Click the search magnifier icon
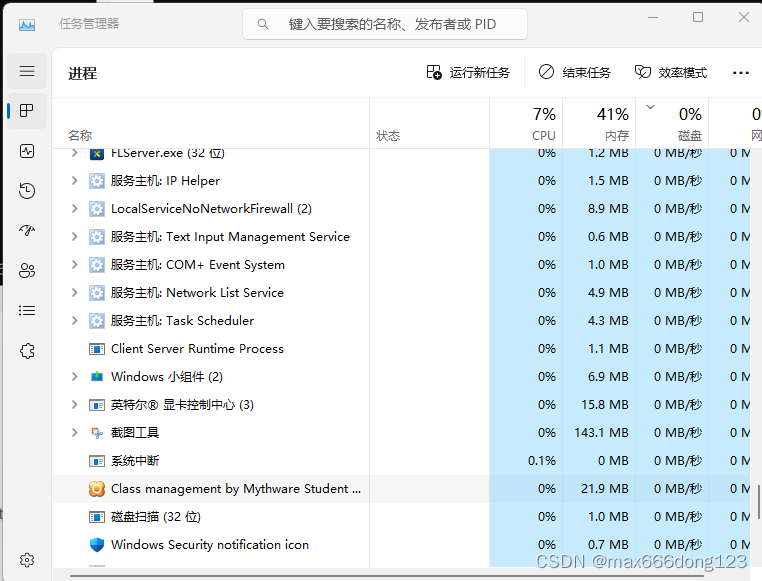This screenshot has width=762, height=581. click(x=262, y=24)
